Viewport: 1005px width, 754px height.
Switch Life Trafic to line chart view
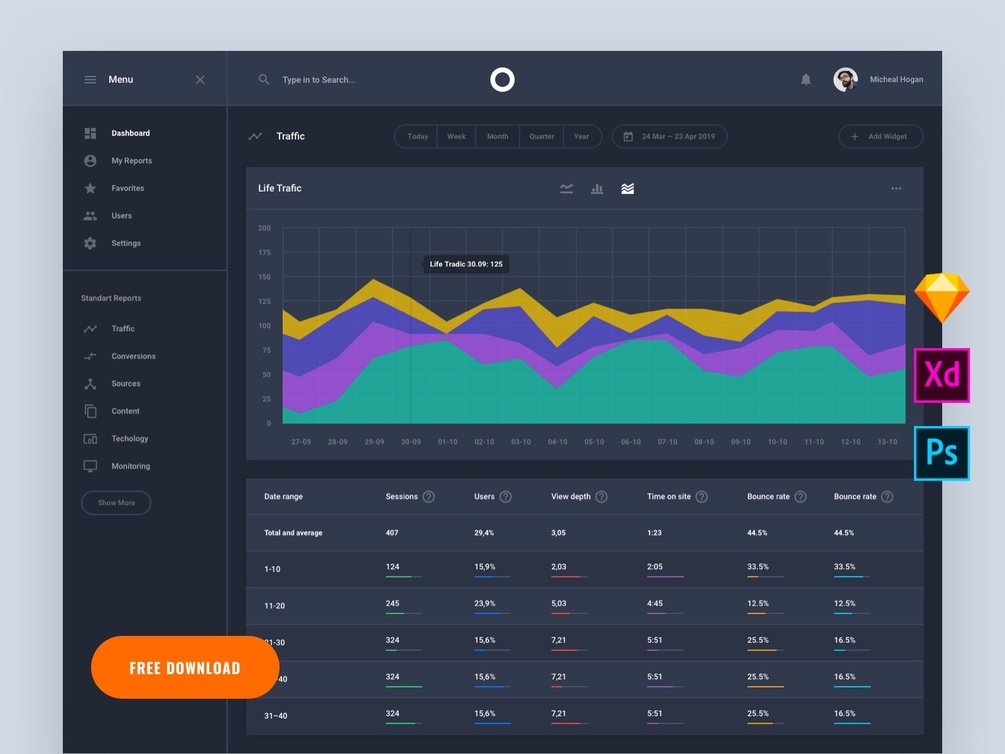(x=567, y=188)
